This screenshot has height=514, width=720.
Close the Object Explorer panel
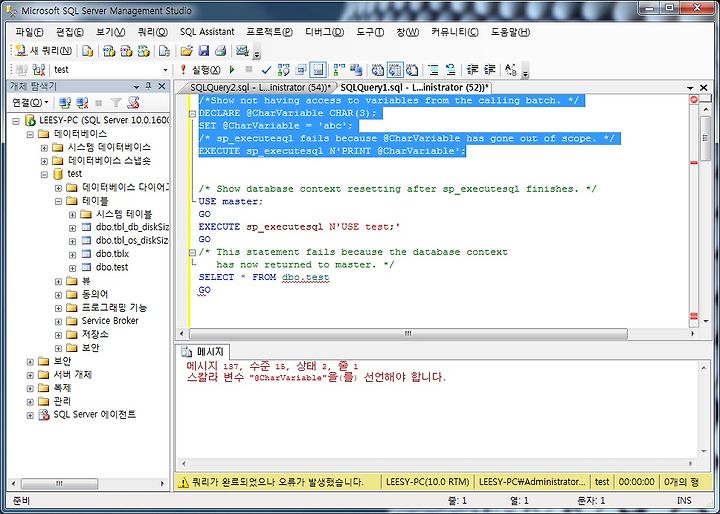tap(162, 86)
